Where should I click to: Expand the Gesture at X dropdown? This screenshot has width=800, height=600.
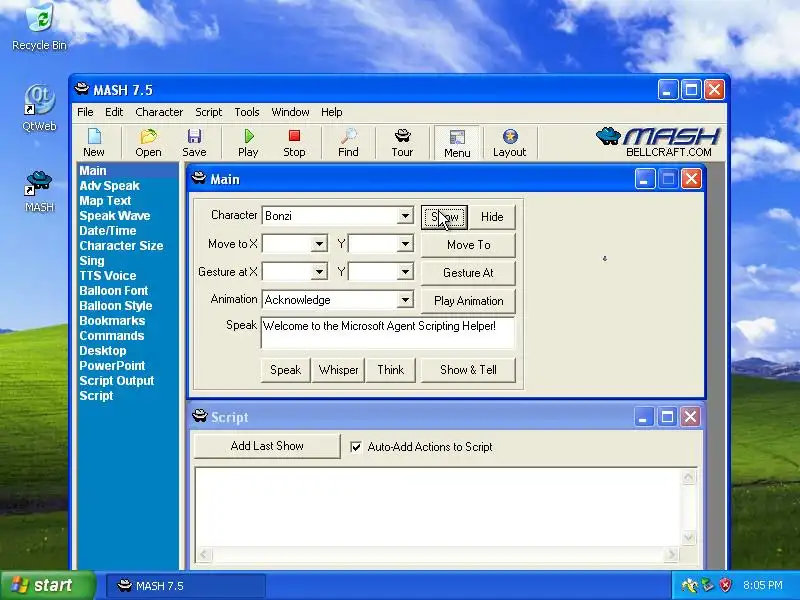tap(319, 272)
